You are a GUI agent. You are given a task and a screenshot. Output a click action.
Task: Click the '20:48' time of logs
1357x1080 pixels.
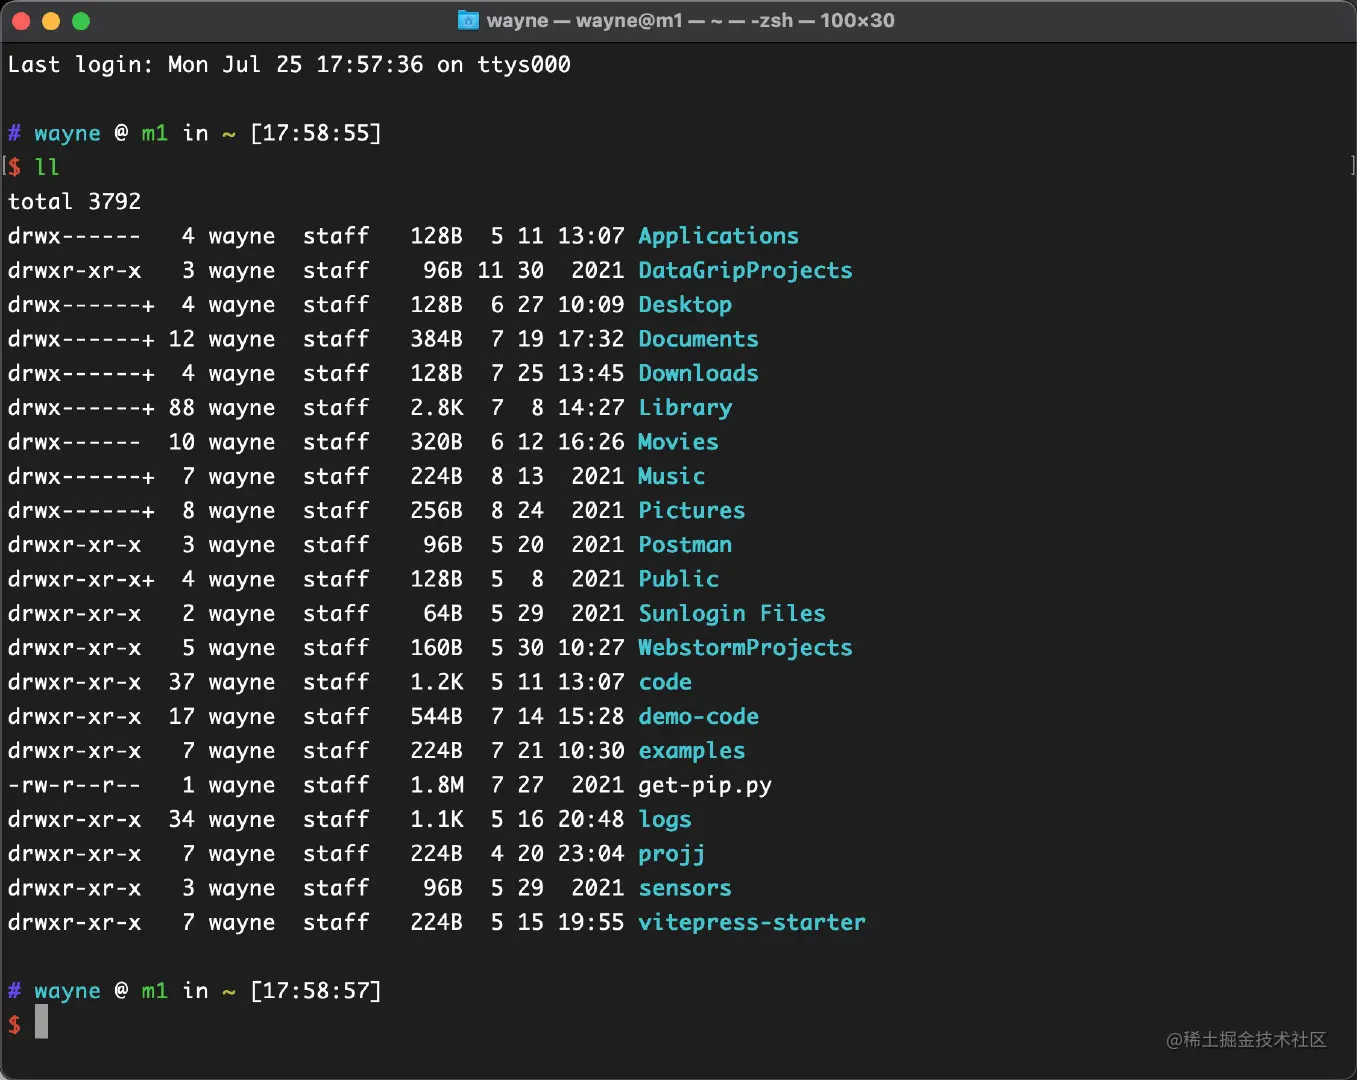591,820
